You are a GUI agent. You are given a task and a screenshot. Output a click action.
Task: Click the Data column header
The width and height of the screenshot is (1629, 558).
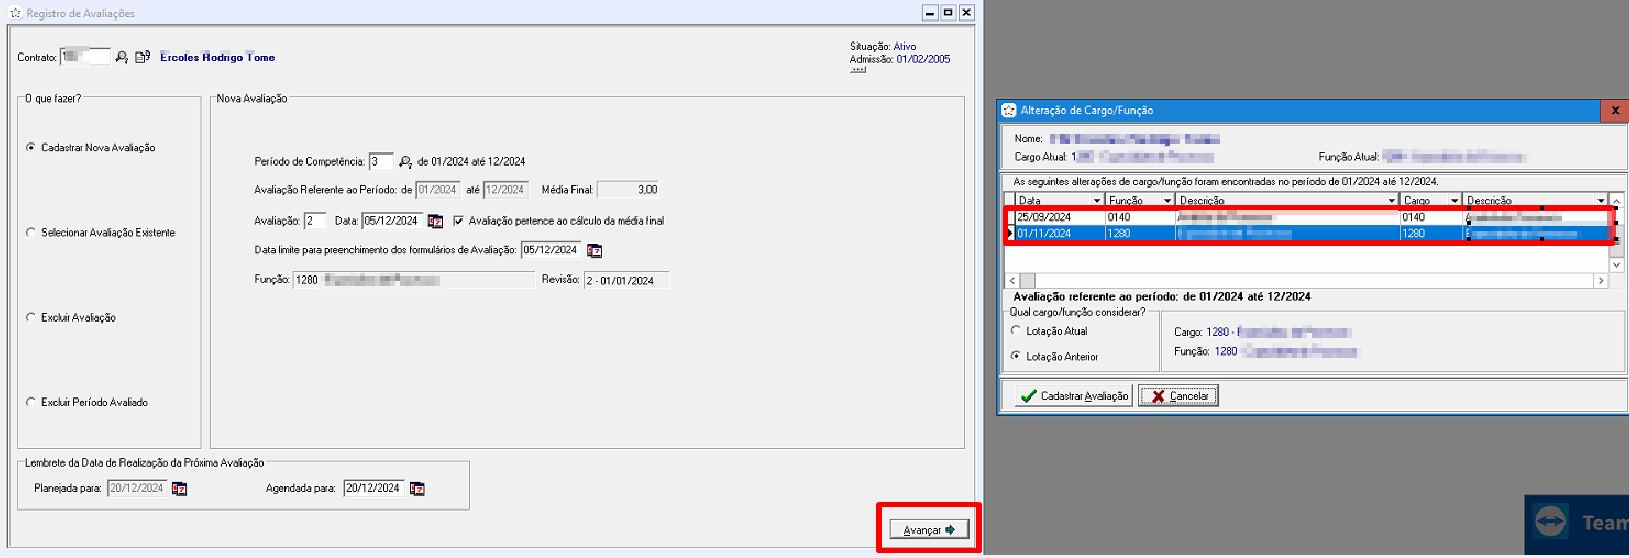click(x=1059, y=201)
